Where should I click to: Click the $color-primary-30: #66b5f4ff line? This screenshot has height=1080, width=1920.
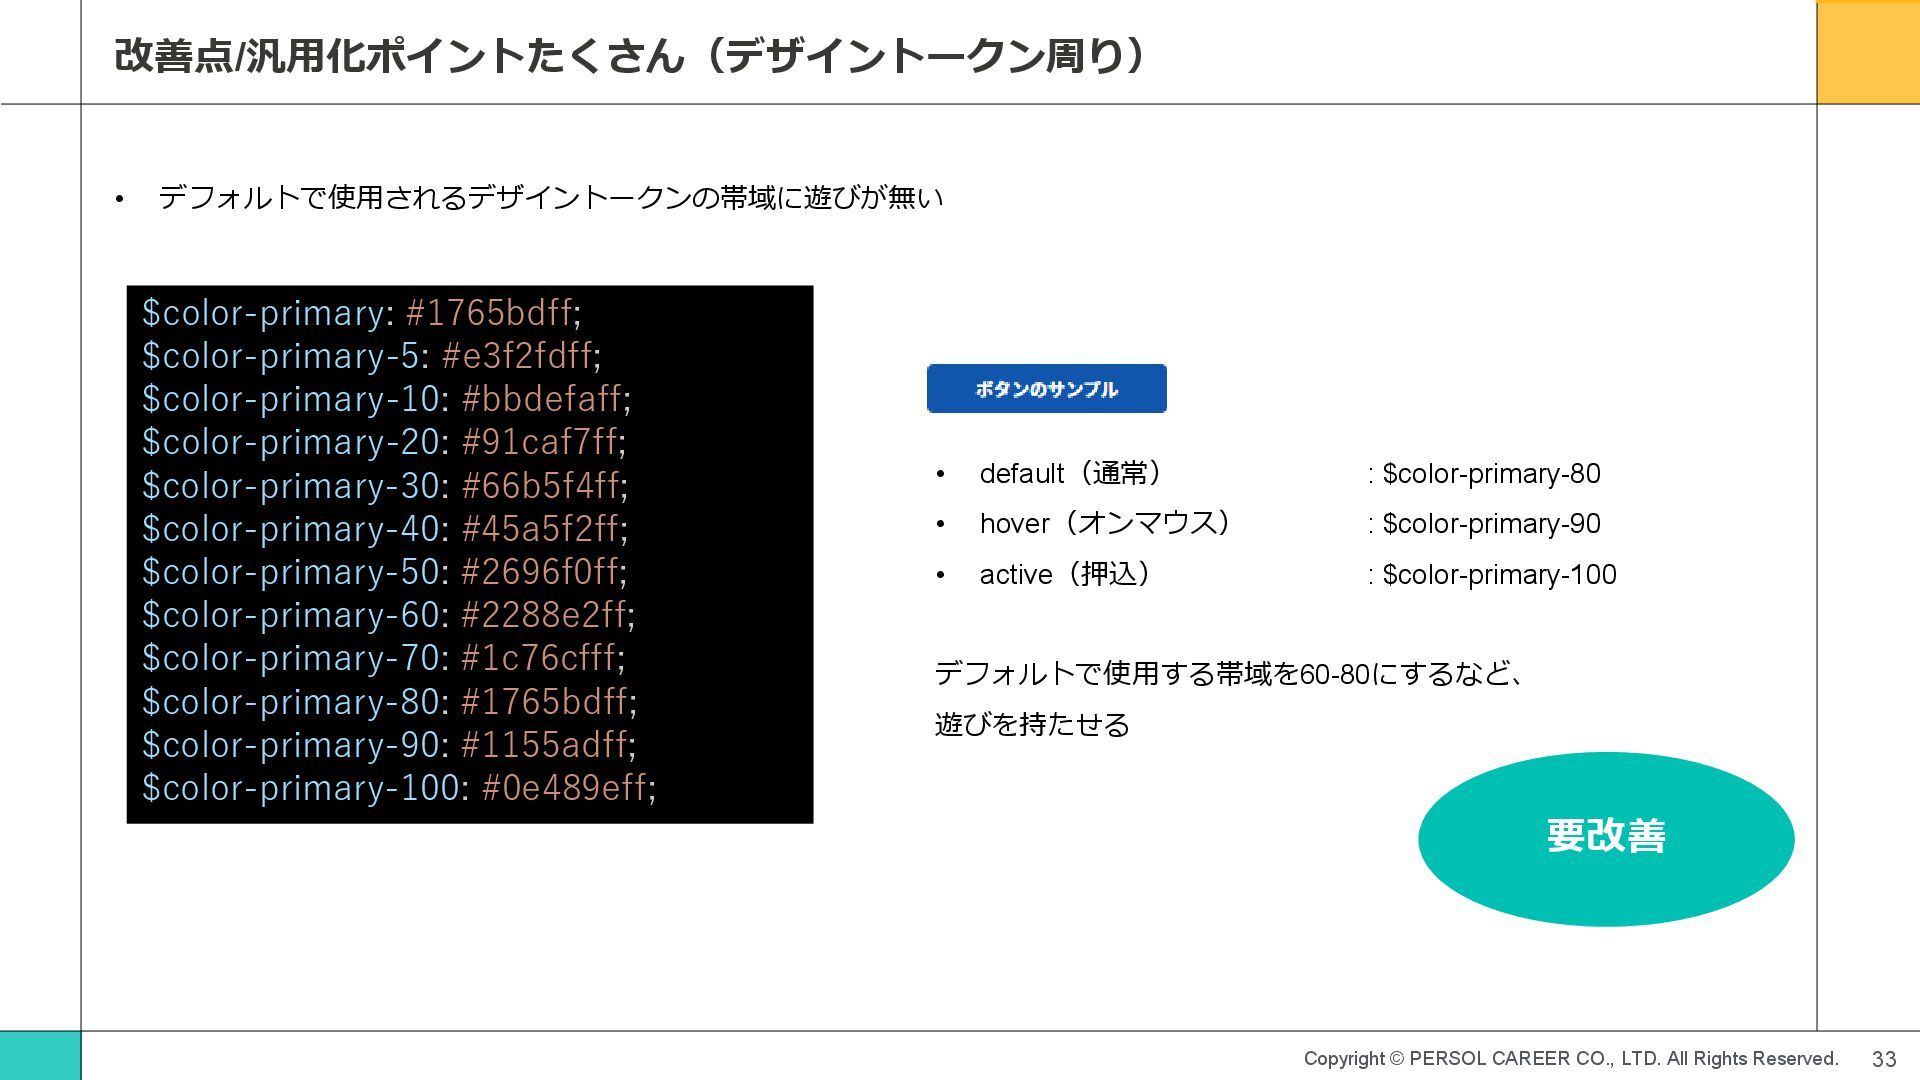point(385,486)
